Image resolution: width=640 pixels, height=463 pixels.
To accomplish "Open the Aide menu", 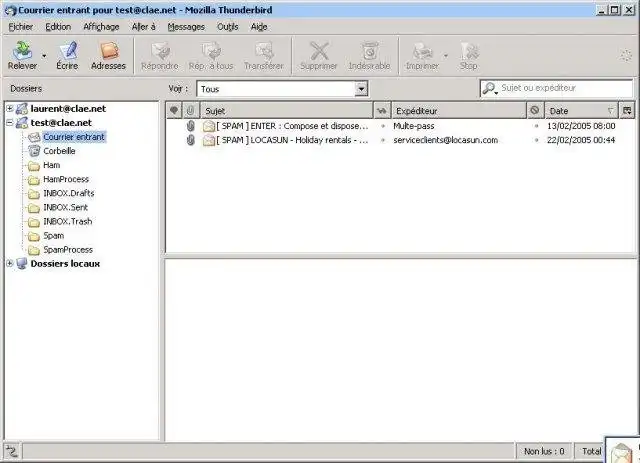I will pyautogui.click(x=259, y=27).
